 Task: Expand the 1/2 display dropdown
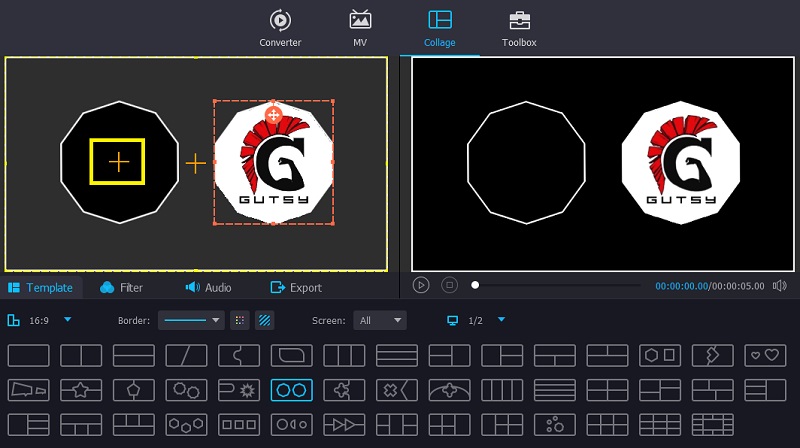coord(501,320)
